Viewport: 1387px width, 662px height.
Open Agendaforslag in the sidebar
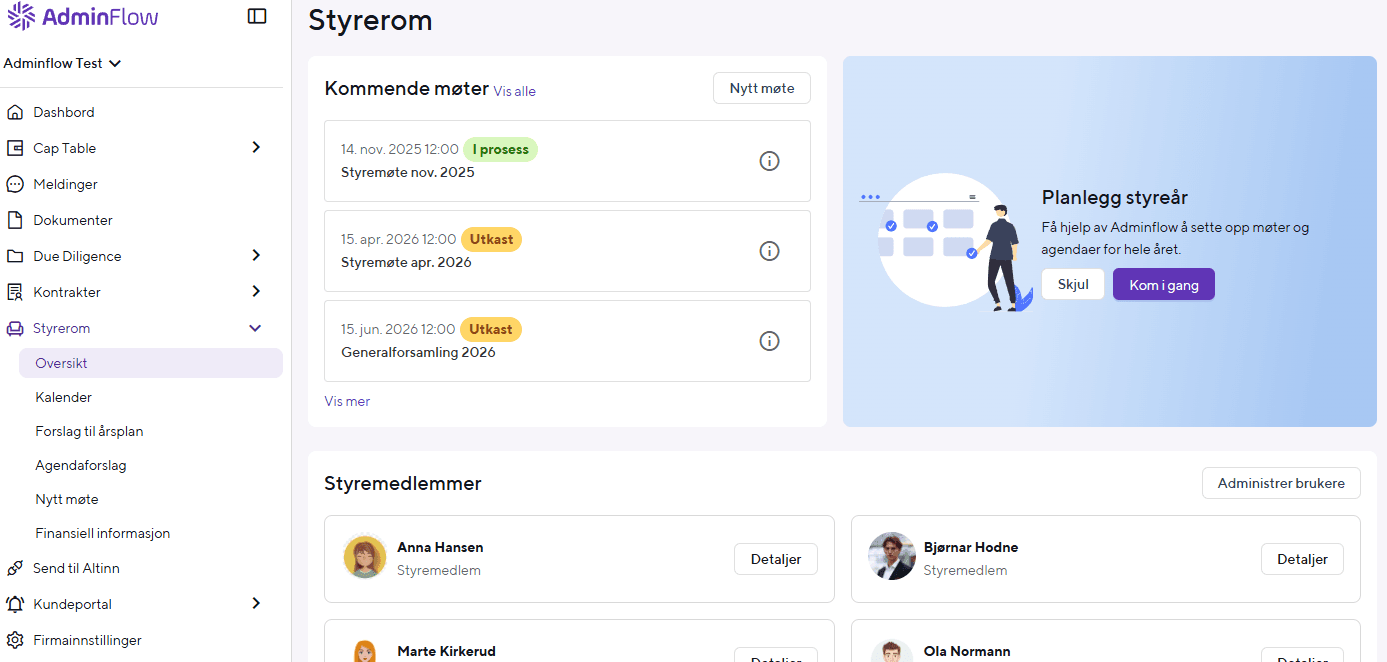(81, 465)
